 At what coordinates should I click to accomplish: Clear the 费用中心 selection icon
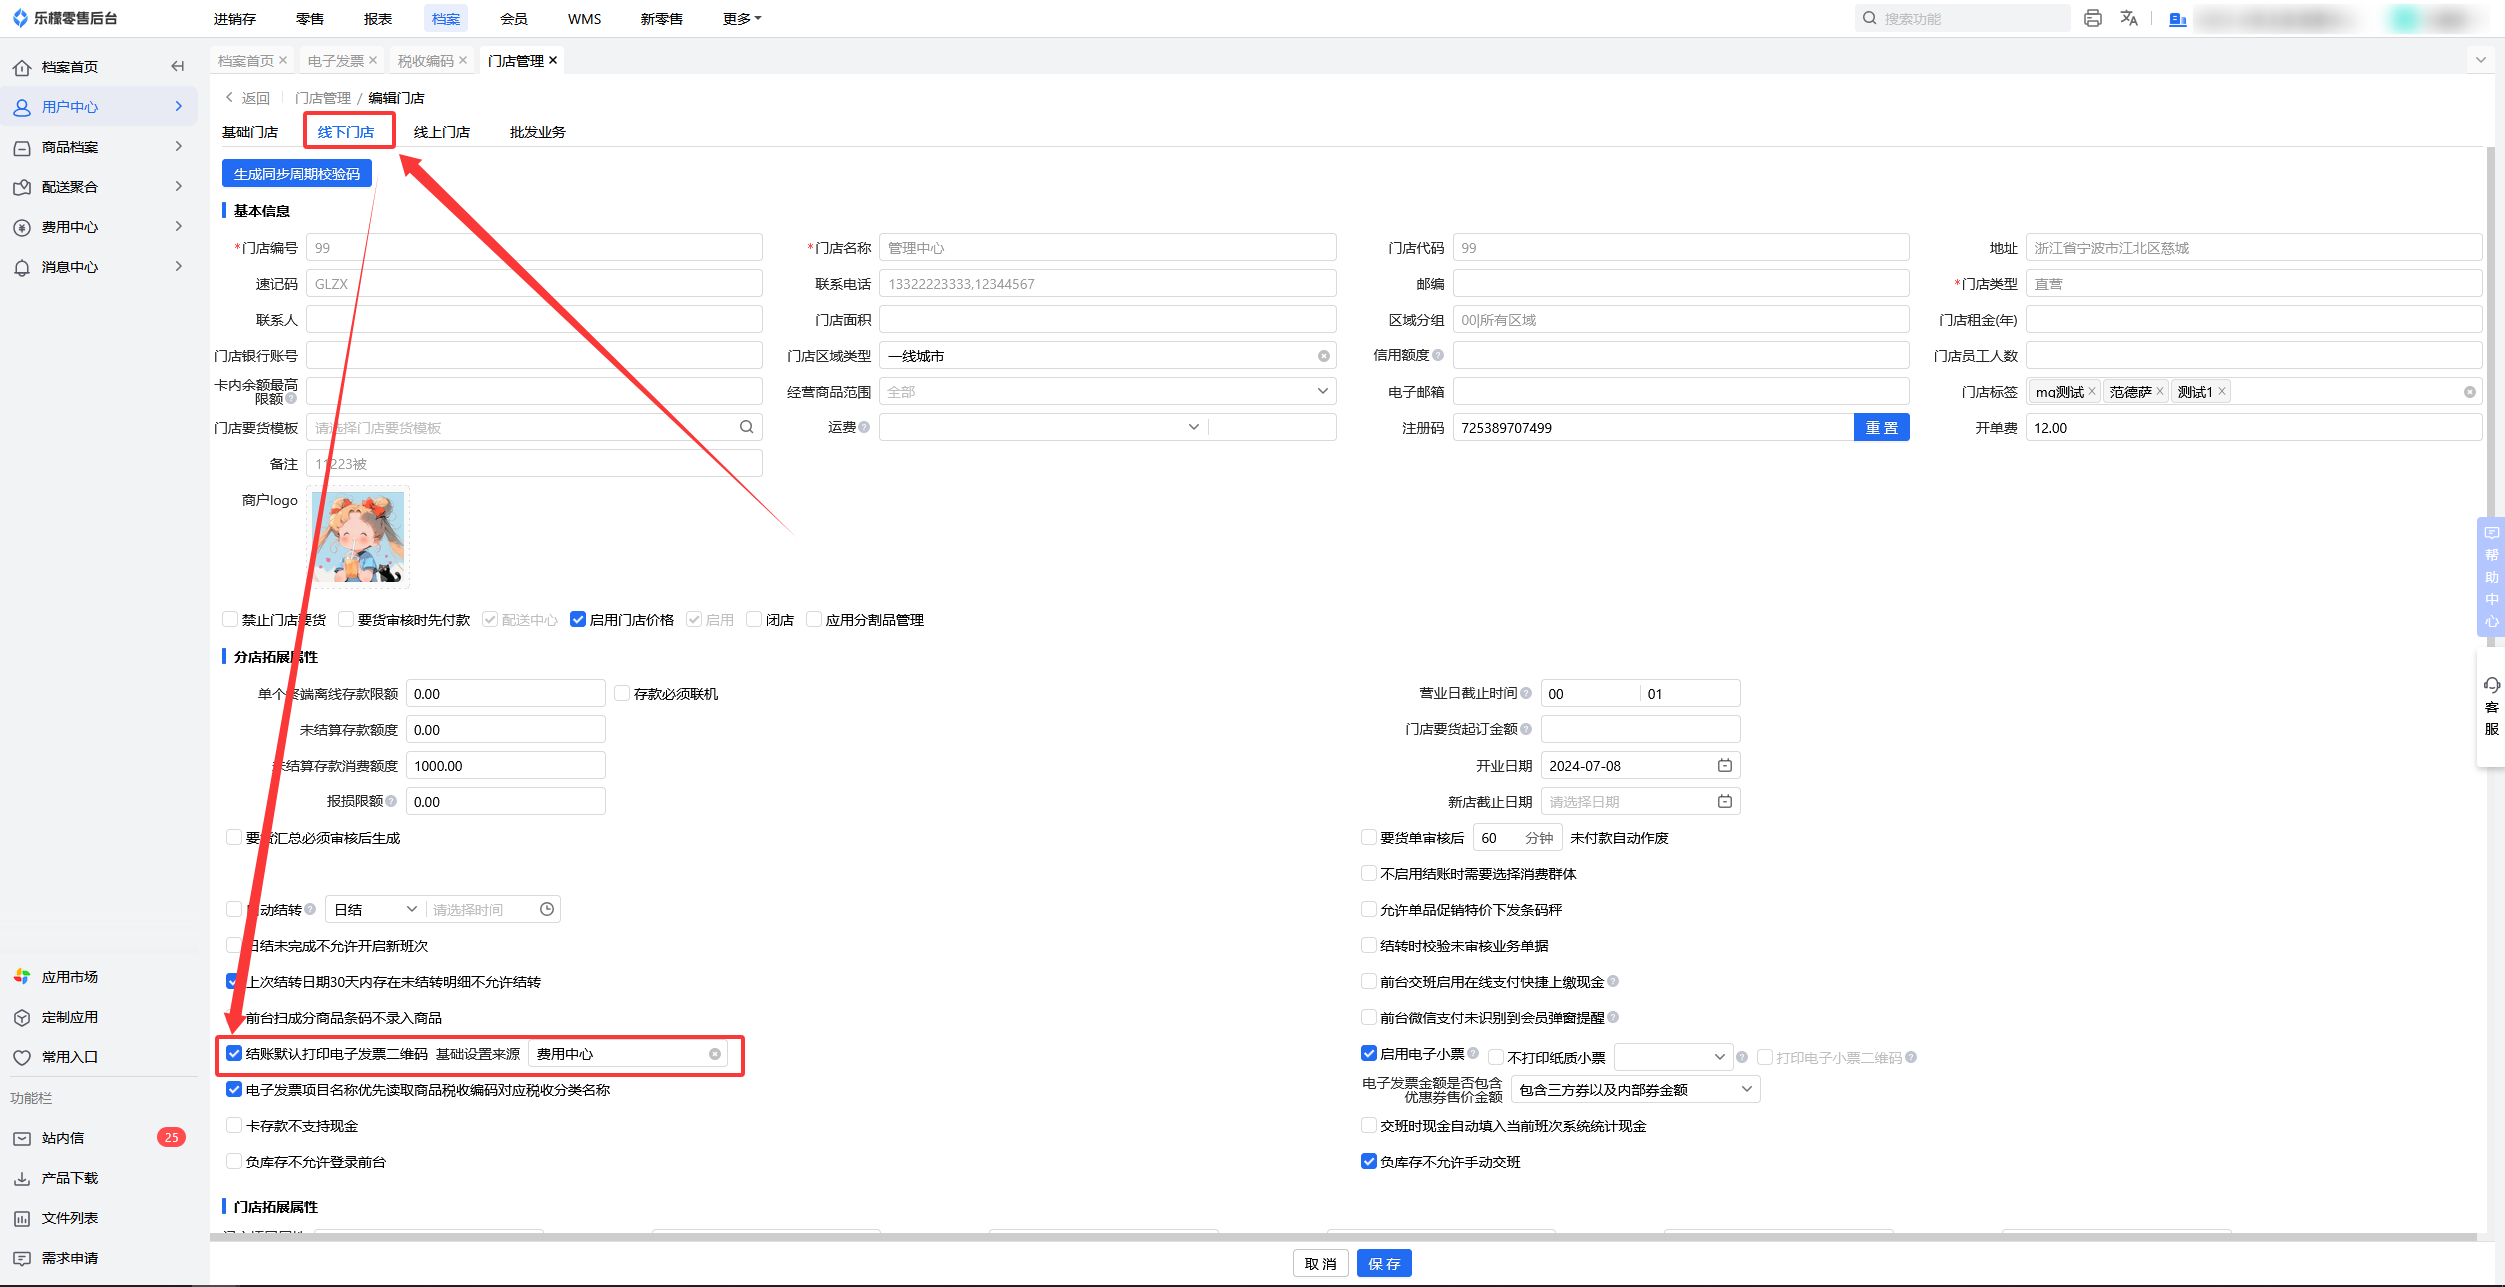point(715,1054)
